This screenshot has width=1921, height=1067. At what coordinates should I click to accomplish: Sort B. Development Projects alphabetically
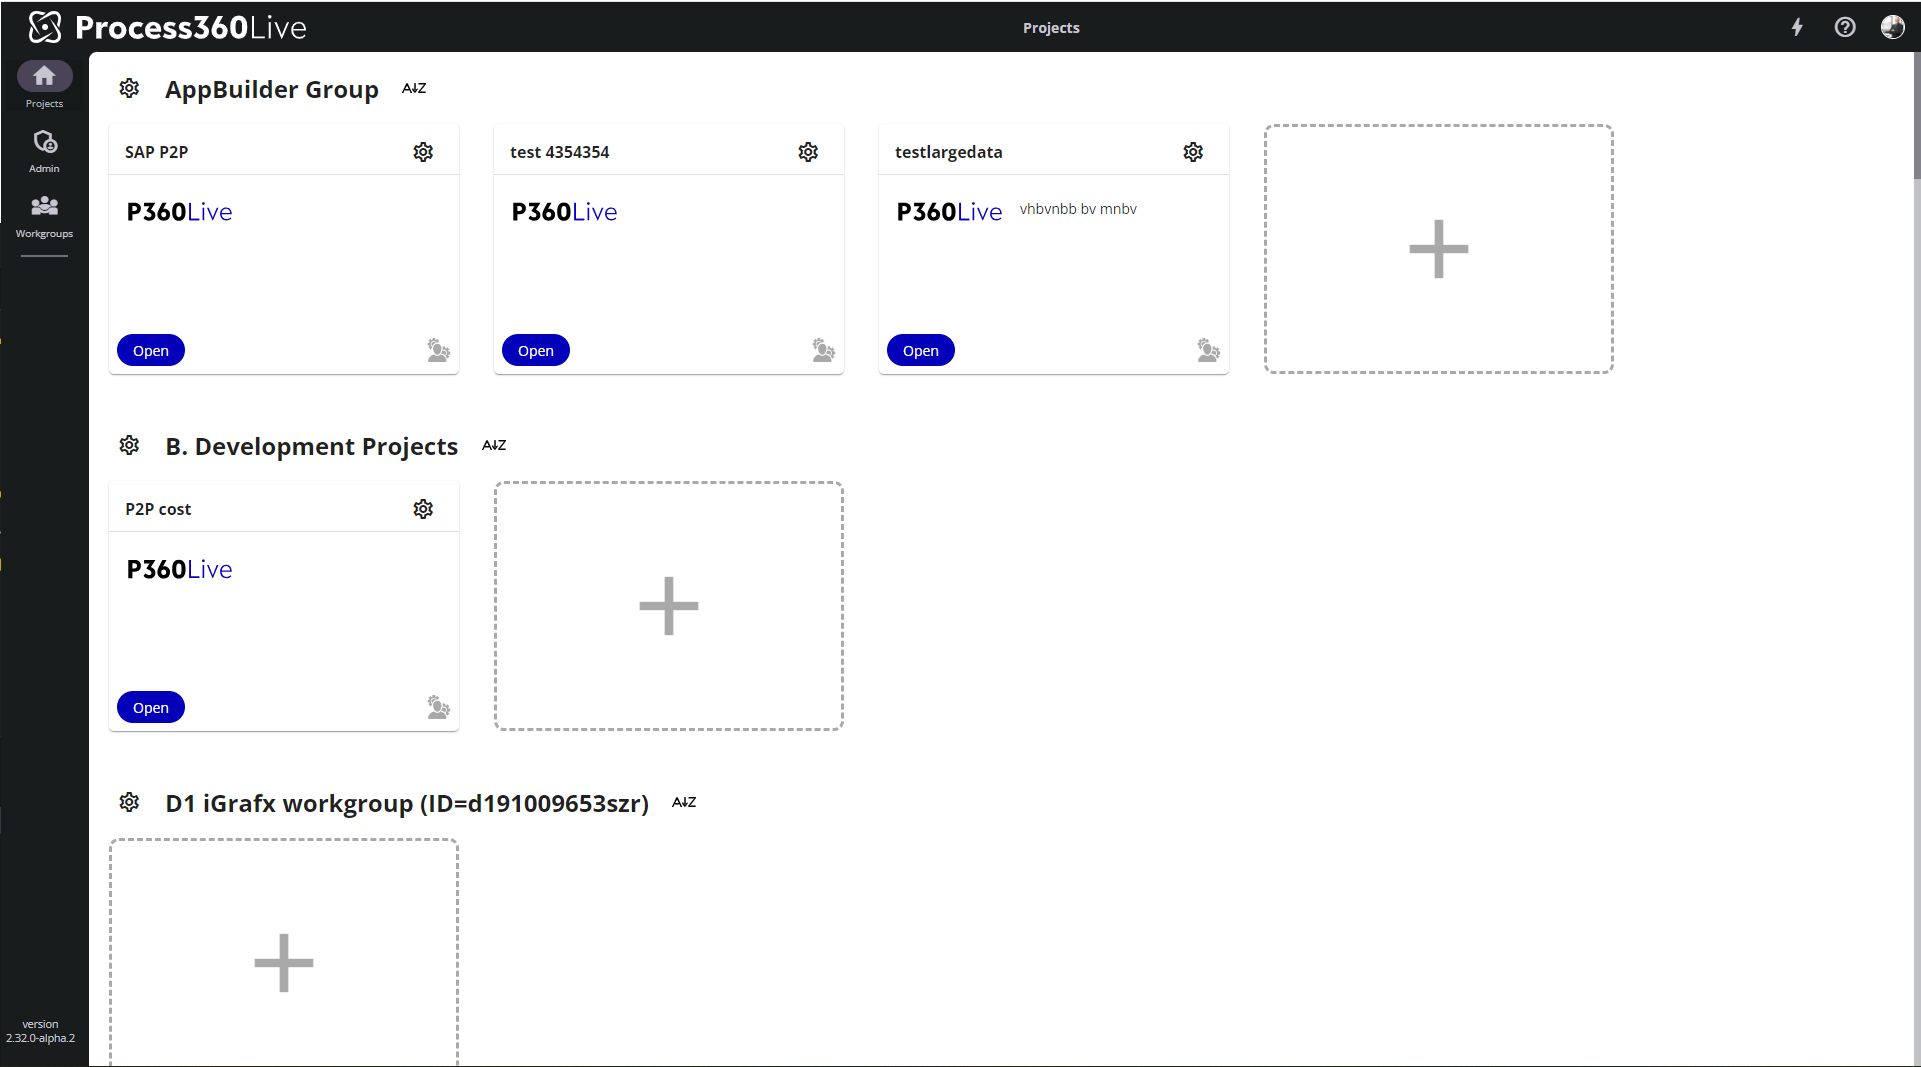(x=494, y=445)
